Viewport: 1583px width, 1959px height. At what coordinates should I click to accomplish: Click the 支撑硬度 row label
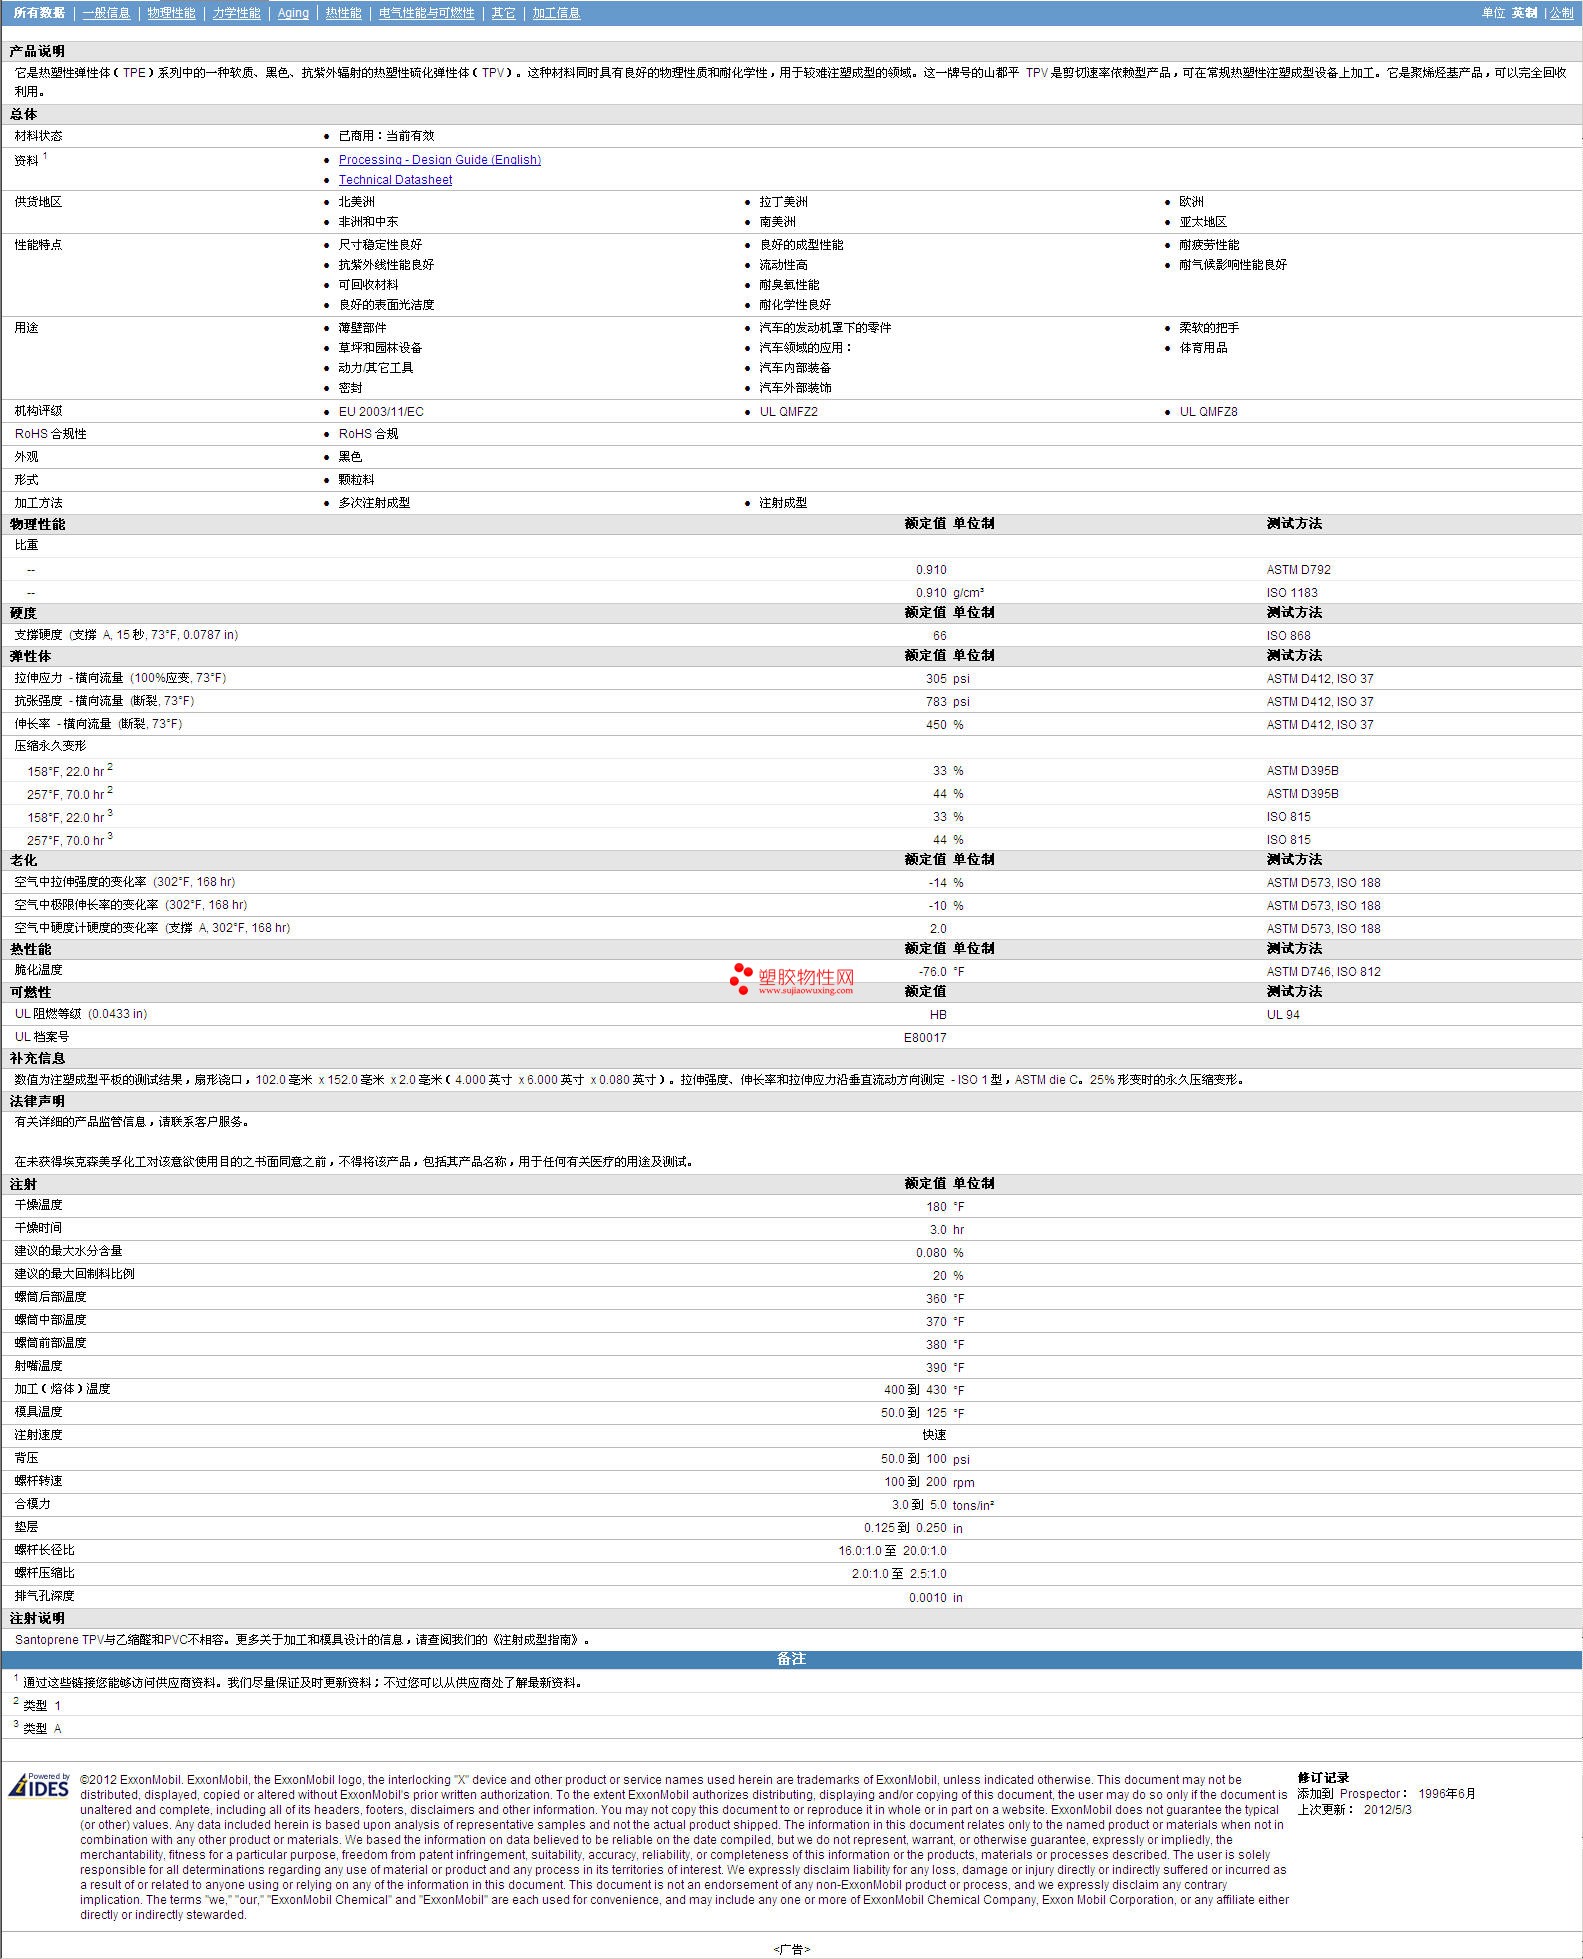tap(125, 635)
